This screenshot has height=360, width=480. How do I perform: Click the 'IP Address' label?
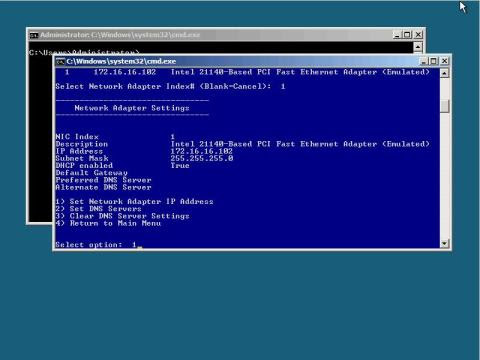coord(79,151)
